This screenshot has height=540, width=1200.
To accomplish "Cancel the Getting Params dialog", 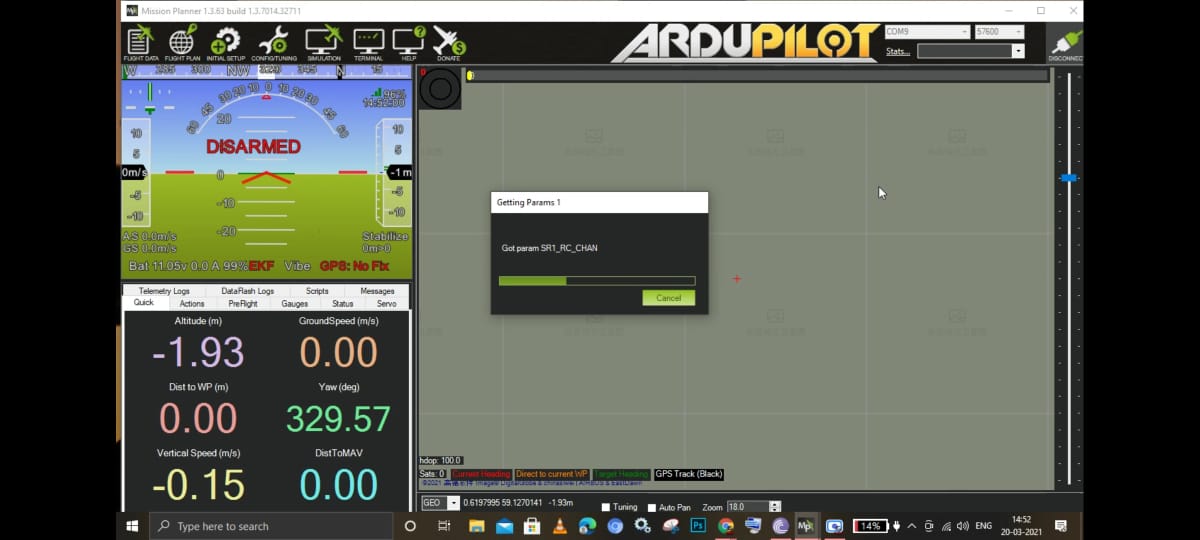I will tap(669, 298).
